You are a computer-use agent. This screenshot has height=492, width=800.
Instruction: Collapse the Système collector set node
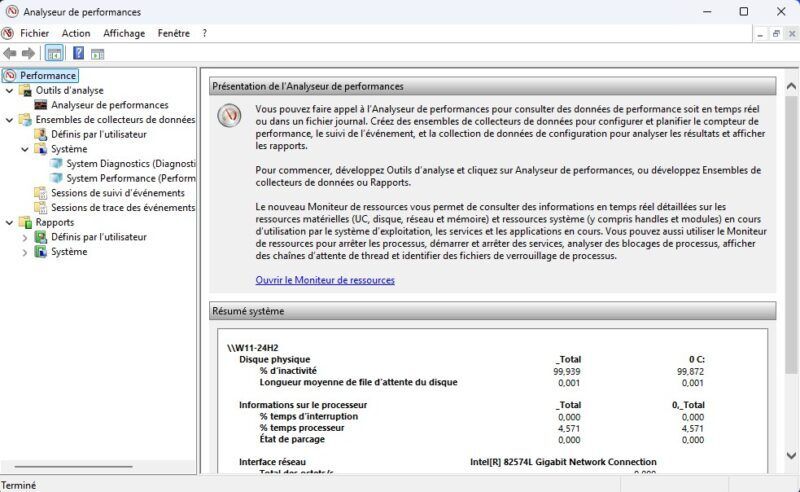coord(24,149)
